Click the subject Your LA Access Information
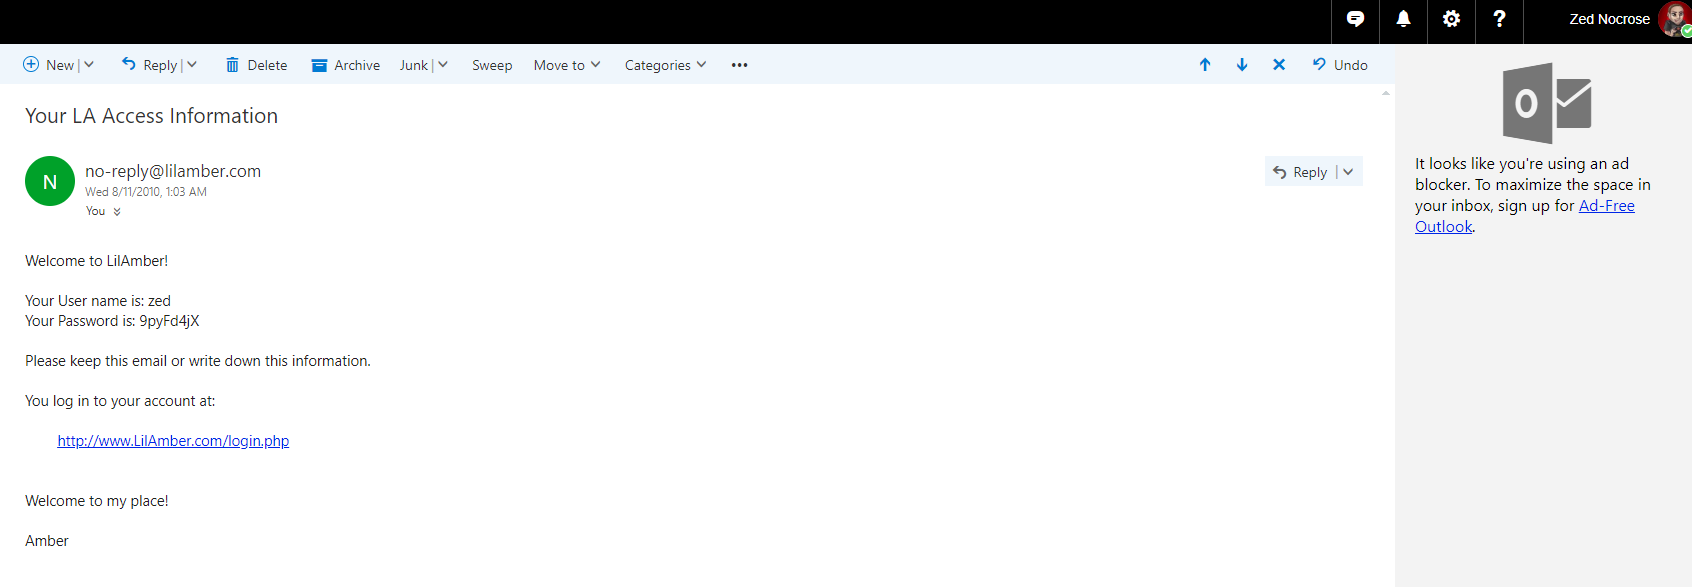Viewport: 1692px width, 587px height. click(151, 116)
